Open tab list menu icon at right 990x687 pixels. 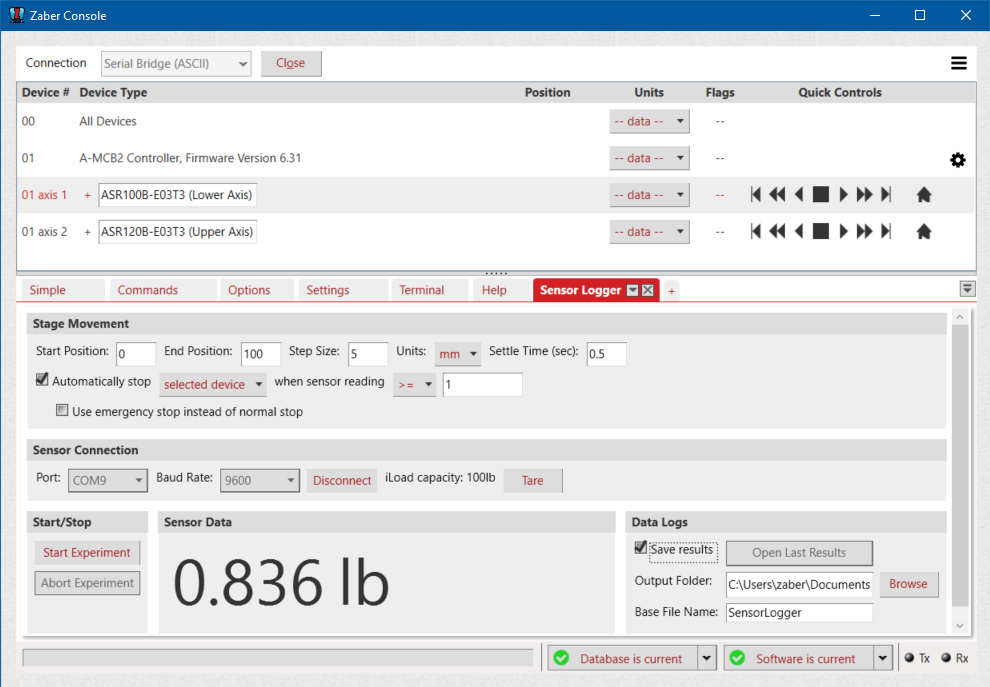967,289
